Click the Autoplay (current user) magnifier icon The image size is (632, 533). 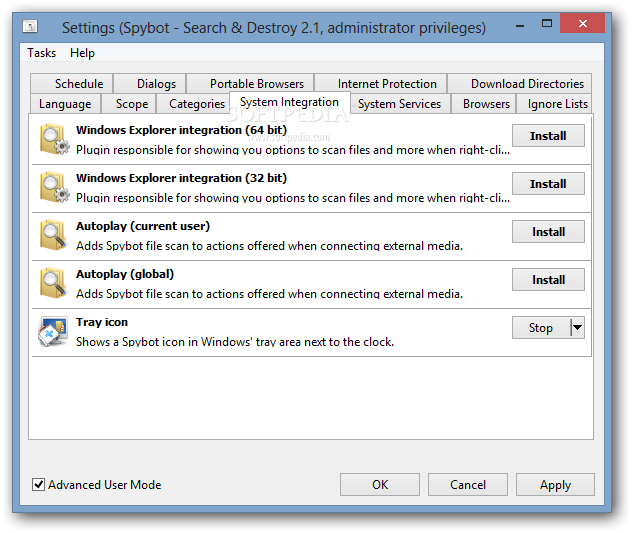tap(53, 235)
